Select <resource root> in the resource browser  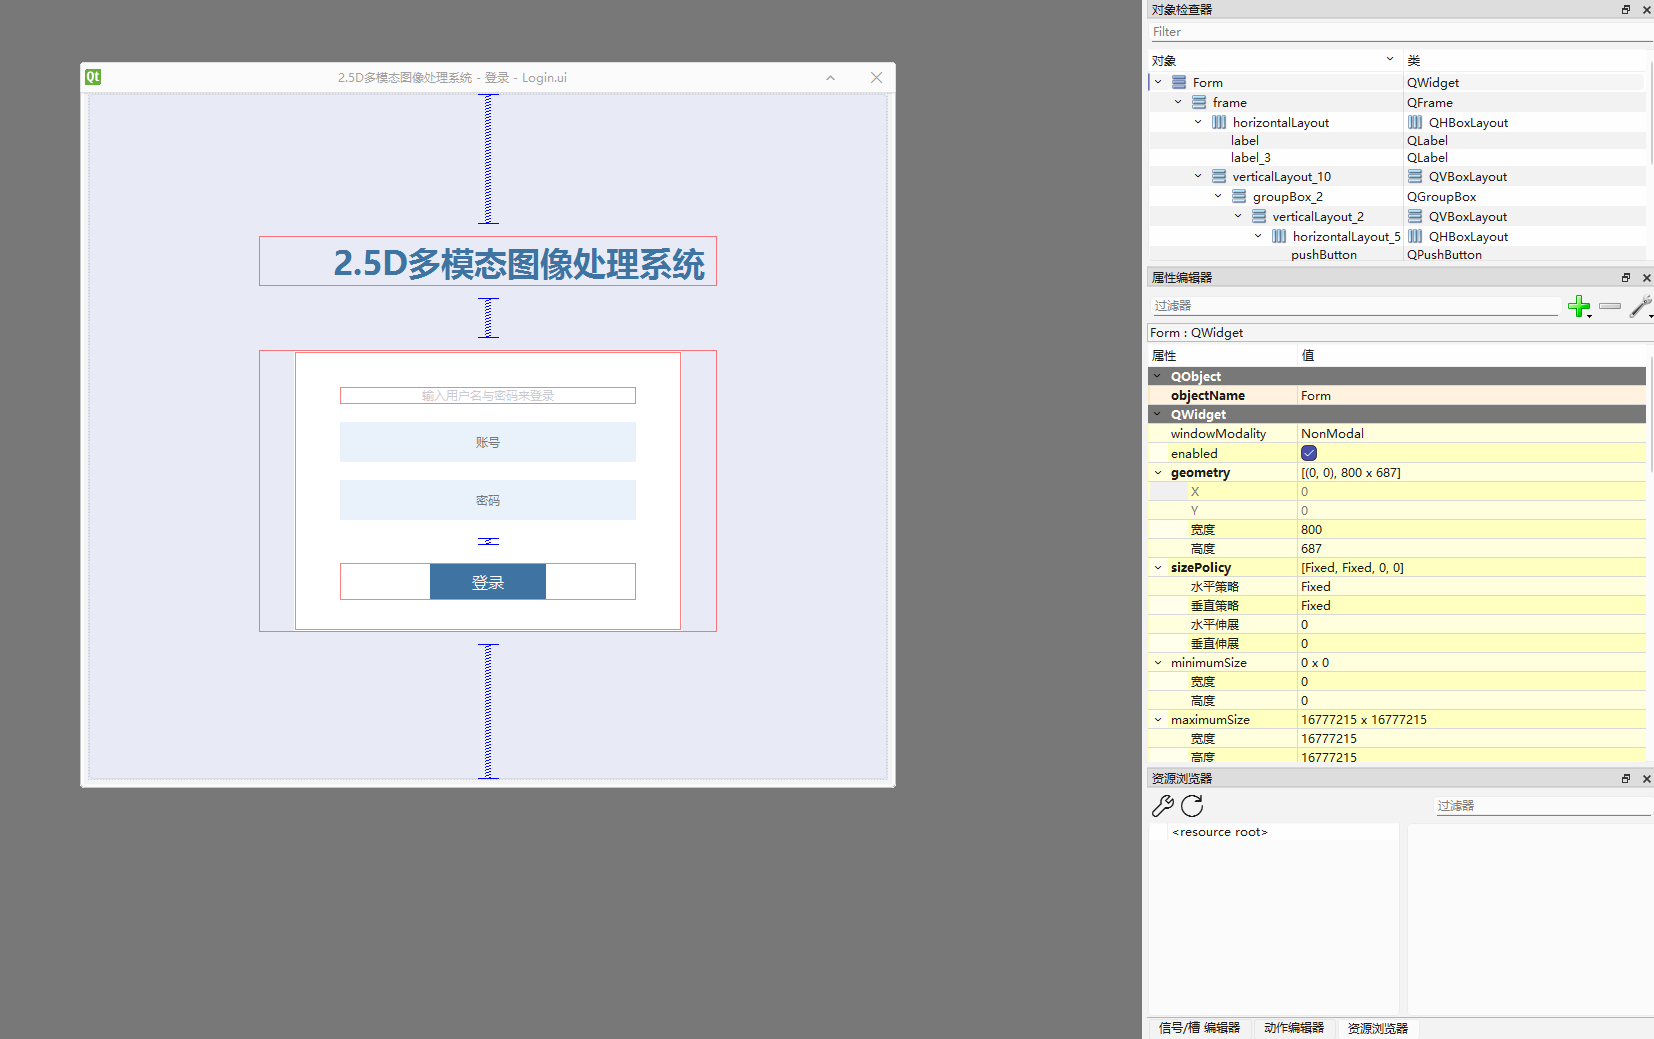pos(1220,831)
